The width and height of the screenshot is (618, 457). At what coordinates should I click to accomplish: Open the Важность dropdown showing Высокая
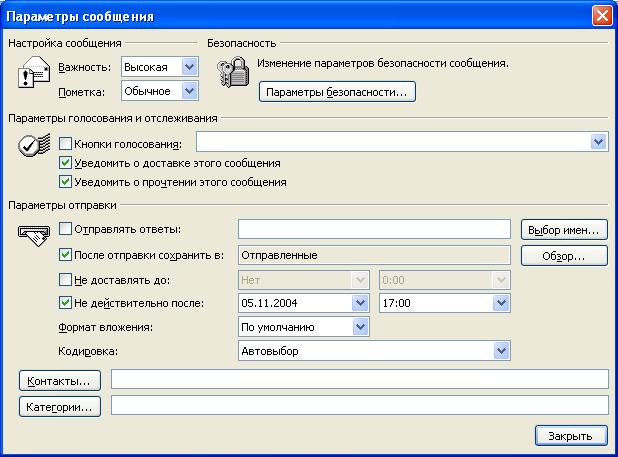pos(160,67)
